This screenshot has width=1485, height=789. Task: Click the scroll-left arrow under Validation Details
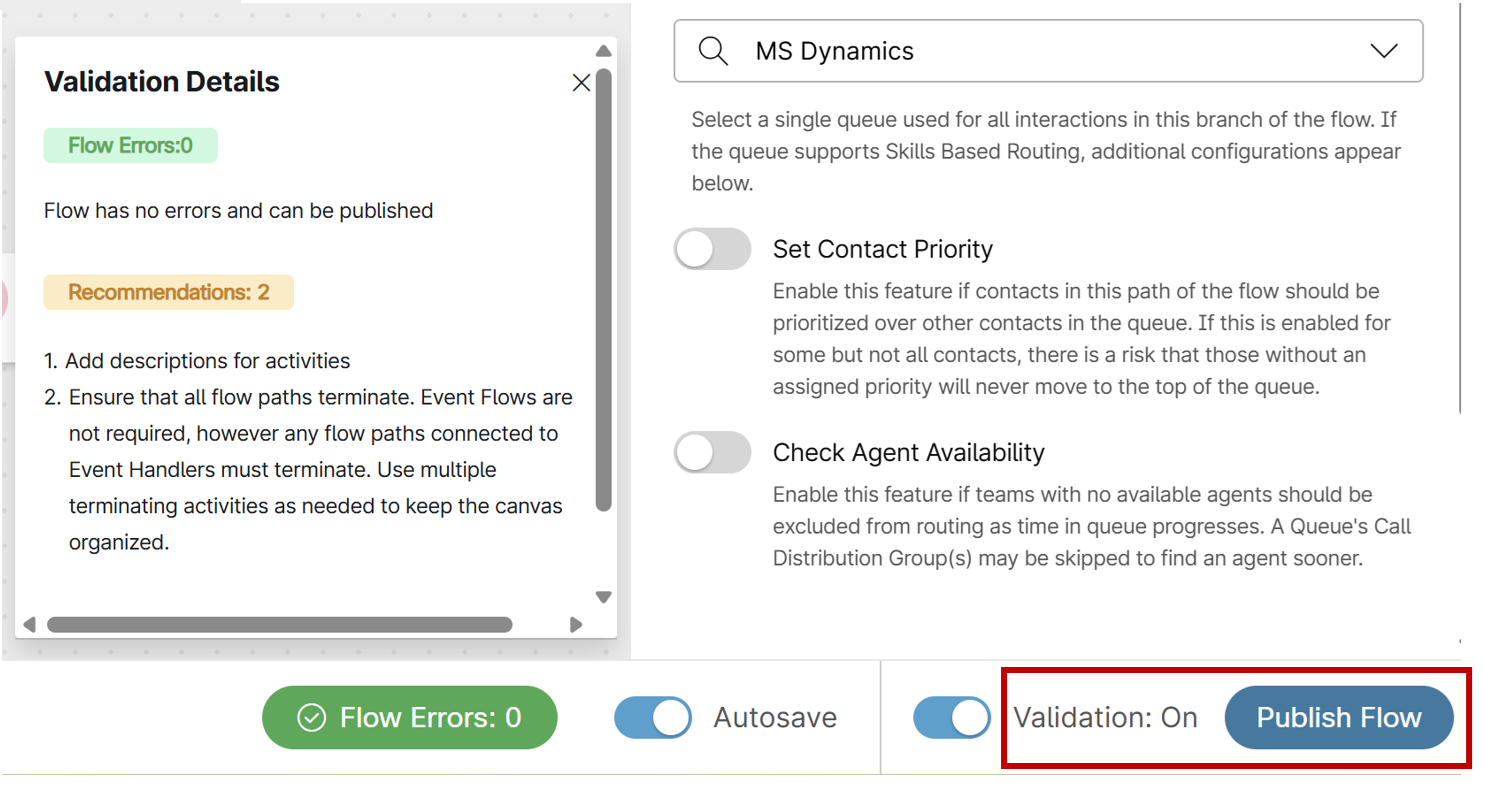click(x=29, y=625)
